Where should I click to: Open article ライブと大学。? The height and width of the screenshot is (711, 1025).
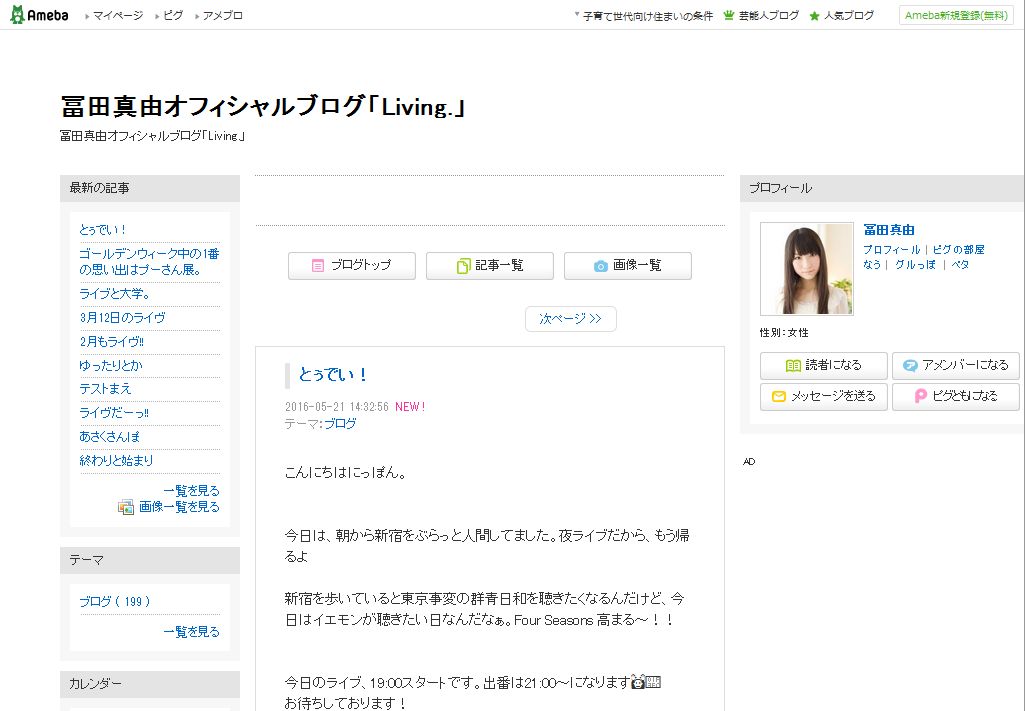point(115,294)
